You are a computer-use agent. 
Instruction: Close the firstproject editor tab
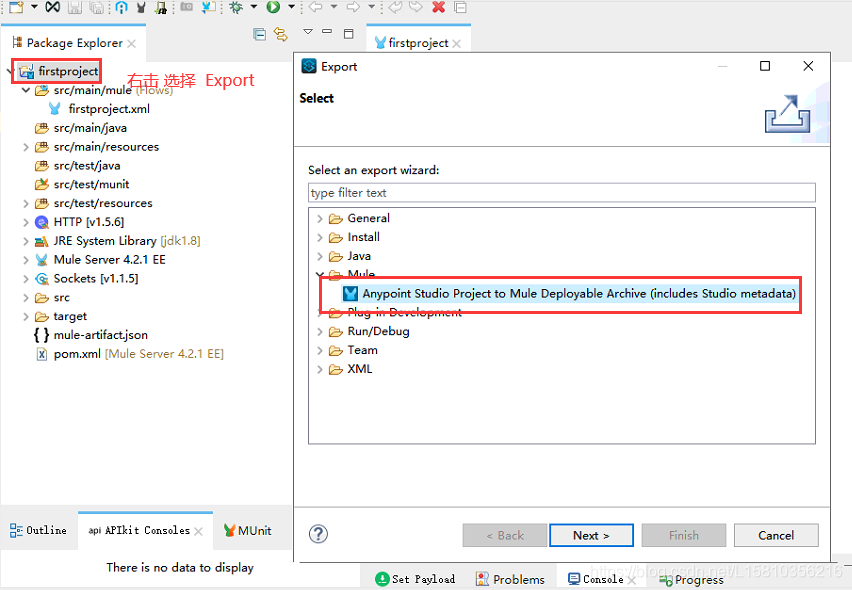click(456, 43)
